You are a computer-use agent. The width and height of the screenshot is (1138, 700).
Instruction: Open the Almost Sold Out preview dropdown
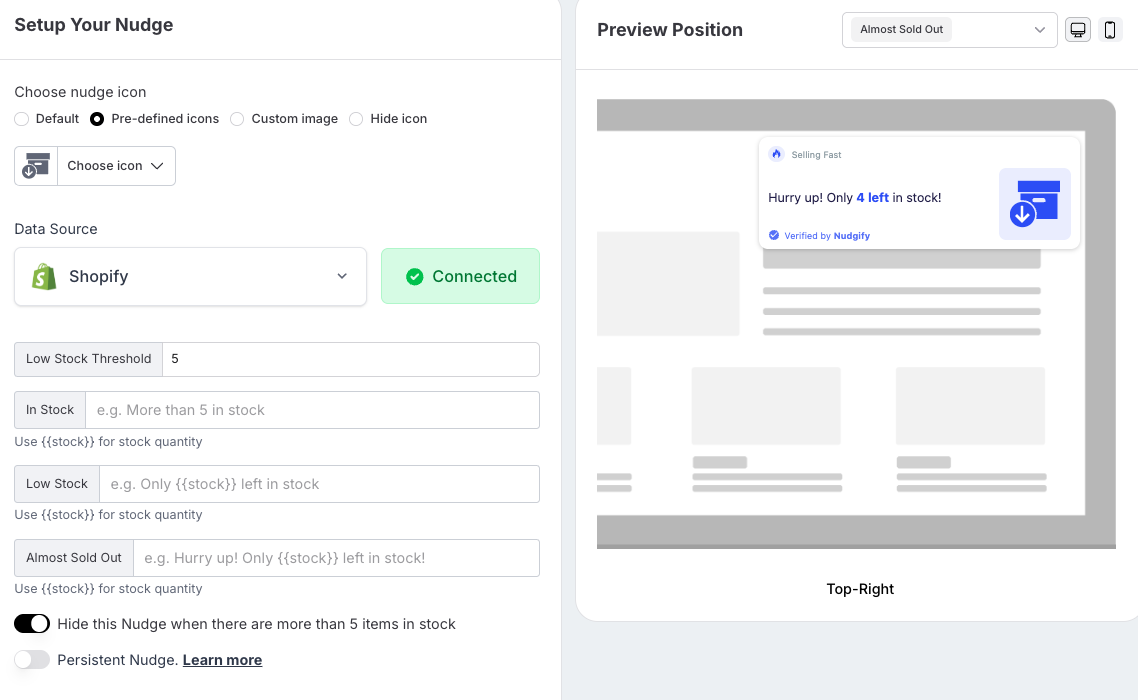tap(949, 30)
